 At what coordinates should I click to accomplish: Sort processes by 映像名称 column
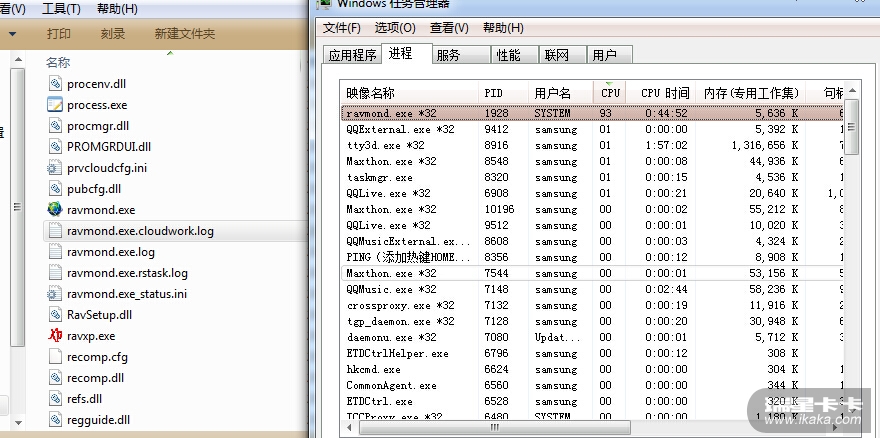pos(409,93)
